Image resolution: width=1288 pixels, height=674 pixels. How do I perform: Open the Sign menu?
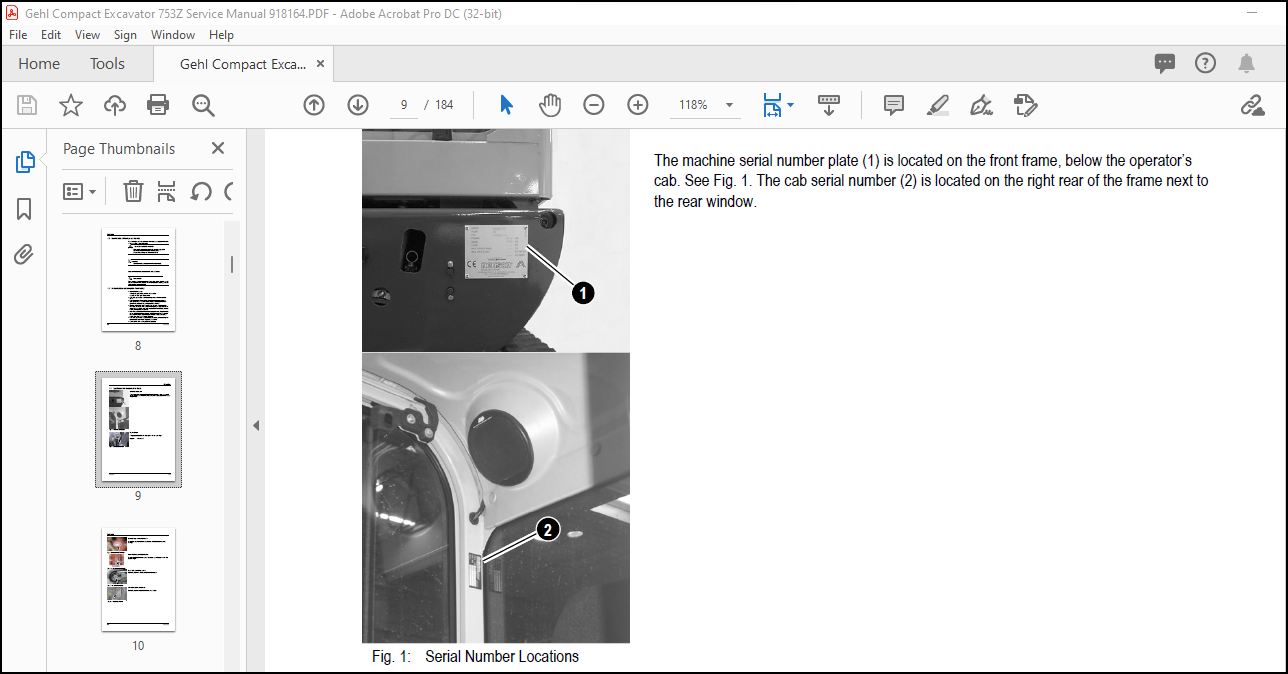(x=125, y=35)
